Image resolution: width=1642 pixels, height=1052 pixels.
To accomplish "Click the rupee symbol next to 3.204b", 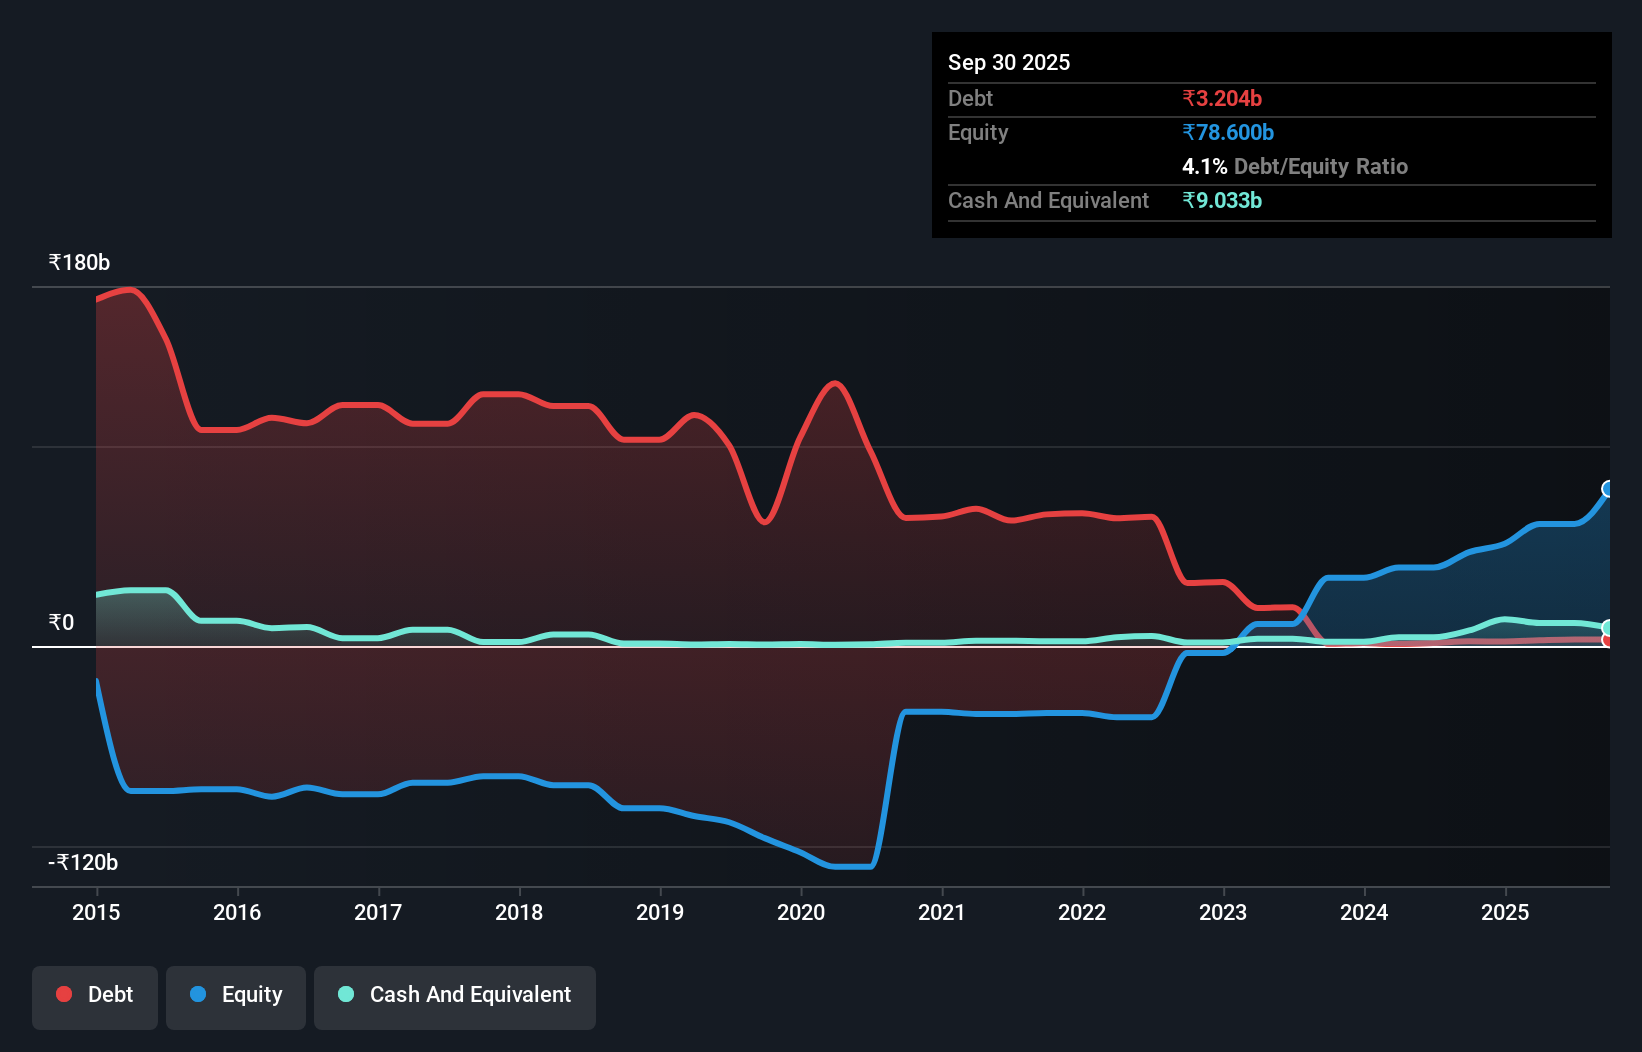I will click(1189, 99).
